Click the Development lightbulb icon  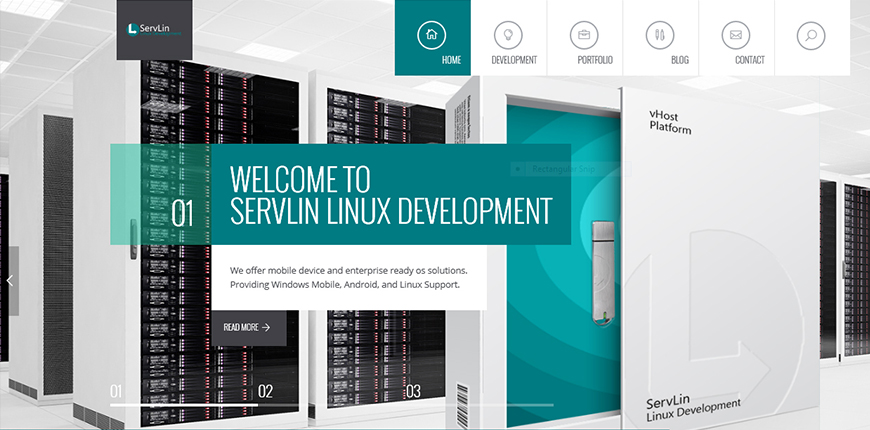pyautogui.click(x=508, y=35)
